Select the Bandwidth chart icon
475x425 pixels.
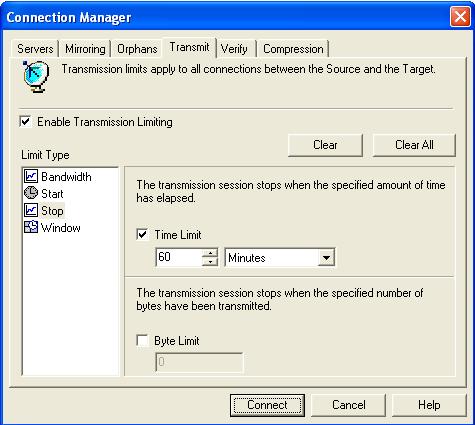coord(31,176)
